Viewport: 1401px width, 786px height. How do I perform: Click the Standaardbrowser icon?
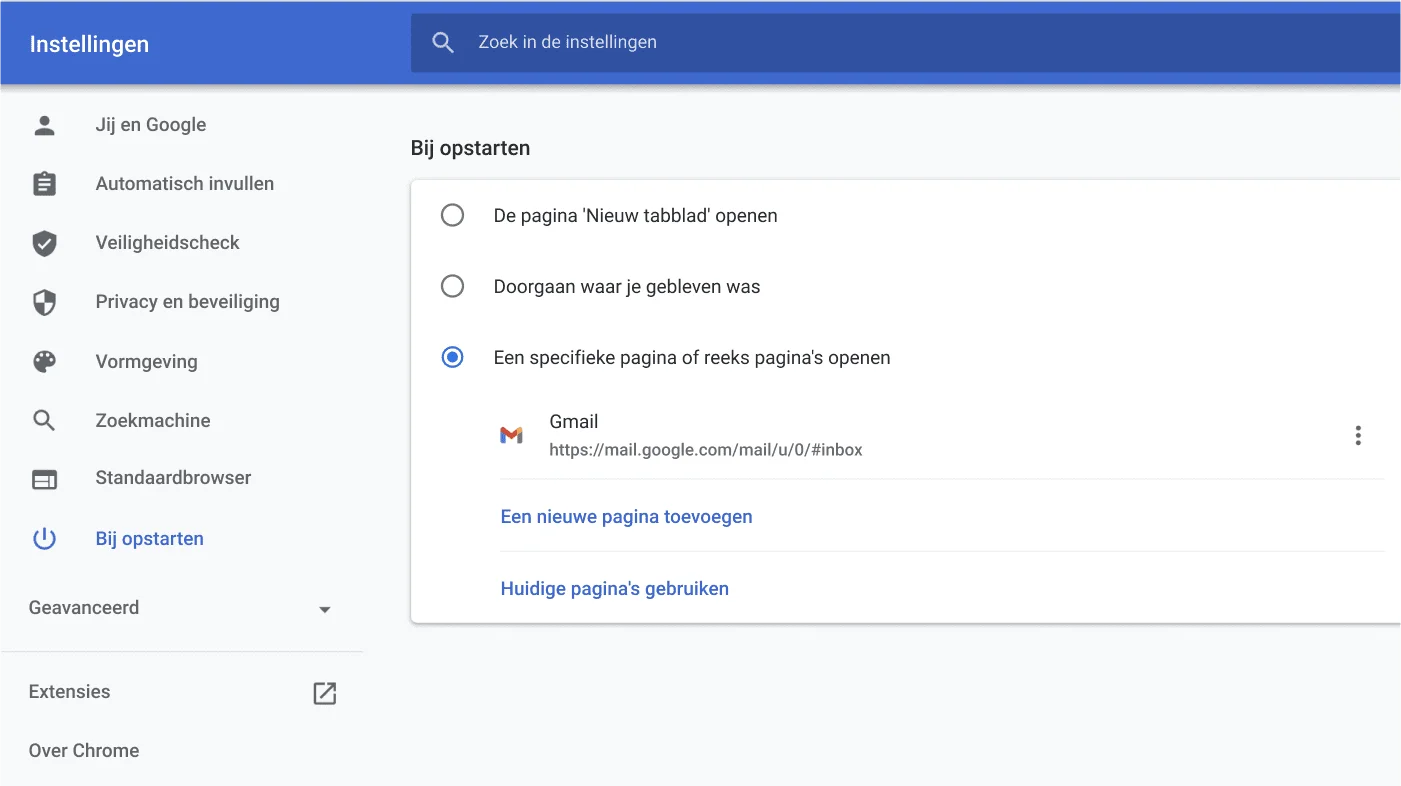[44, 479]
